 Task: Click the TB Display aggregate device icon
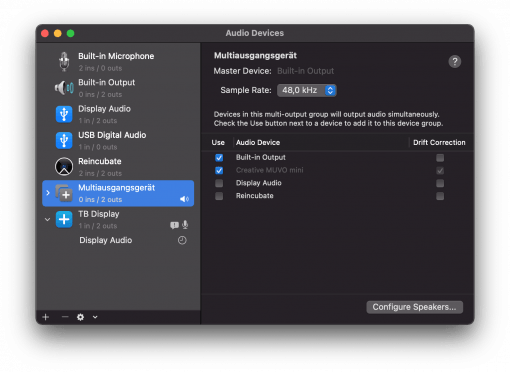click(x=64, y=219)
